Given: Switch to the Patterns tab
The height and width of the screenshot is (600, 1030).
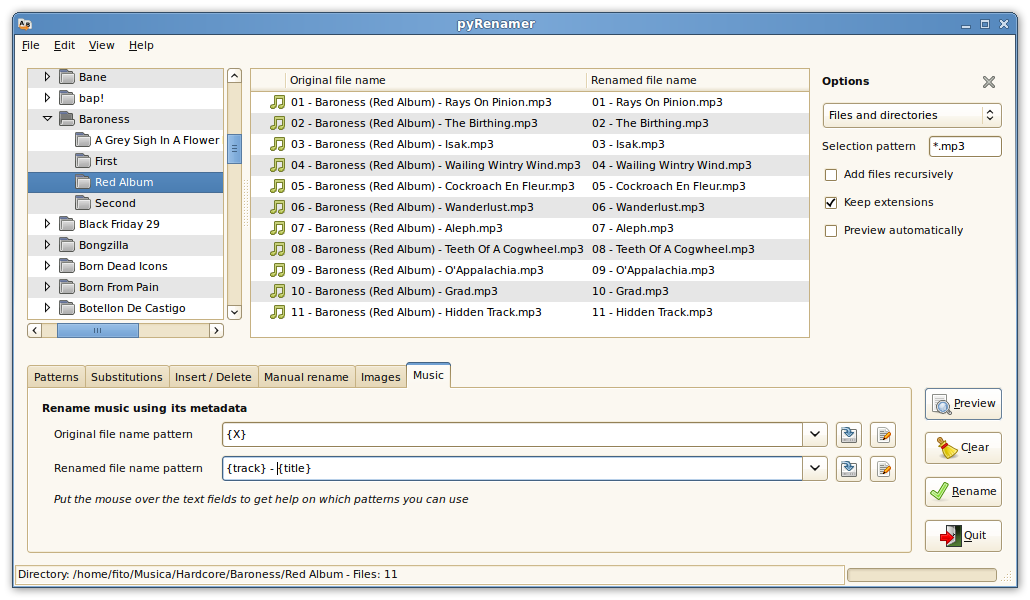Looking at the screenshot, I should 56,377.
